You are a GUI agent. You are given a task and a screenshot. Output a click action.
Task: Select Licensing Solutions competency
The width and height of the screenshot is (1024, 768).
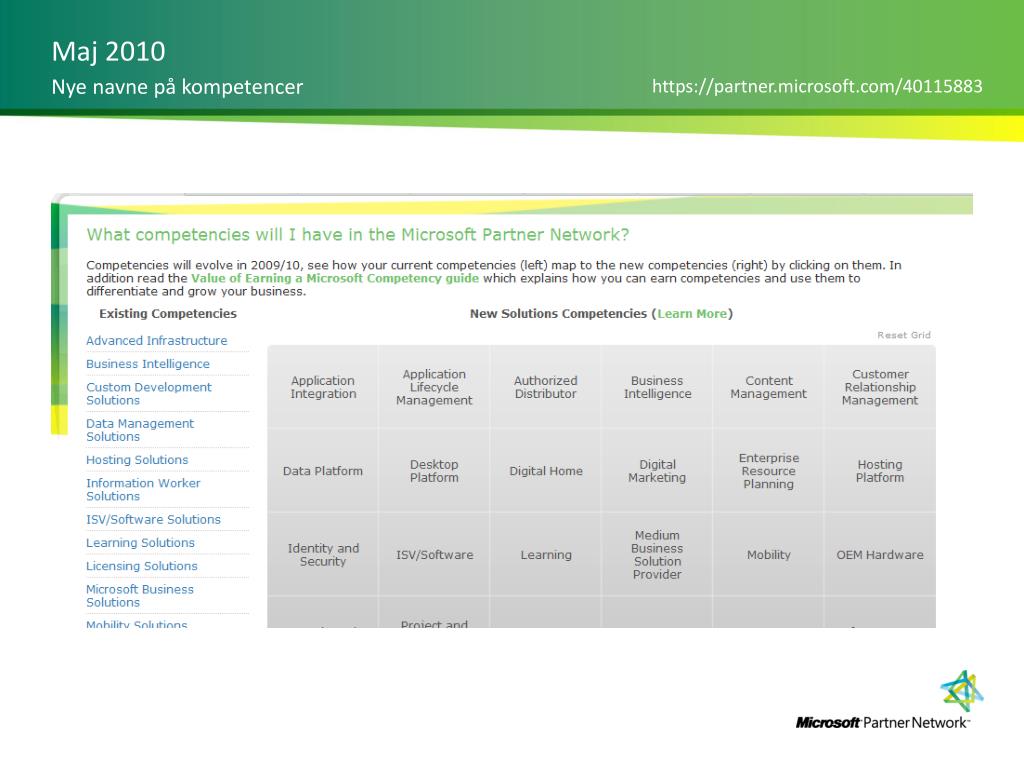click(x=142, y=566)
